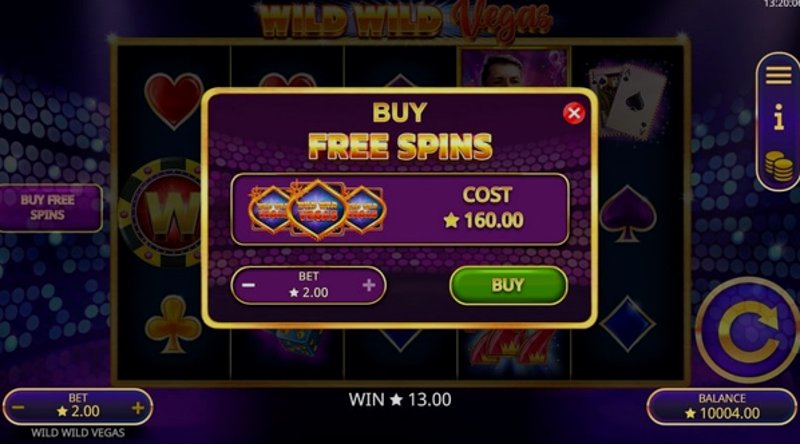The height and width of the screenshot is (444, 800).
Task: Click the red heart symbol
Action: click(174, 100)
